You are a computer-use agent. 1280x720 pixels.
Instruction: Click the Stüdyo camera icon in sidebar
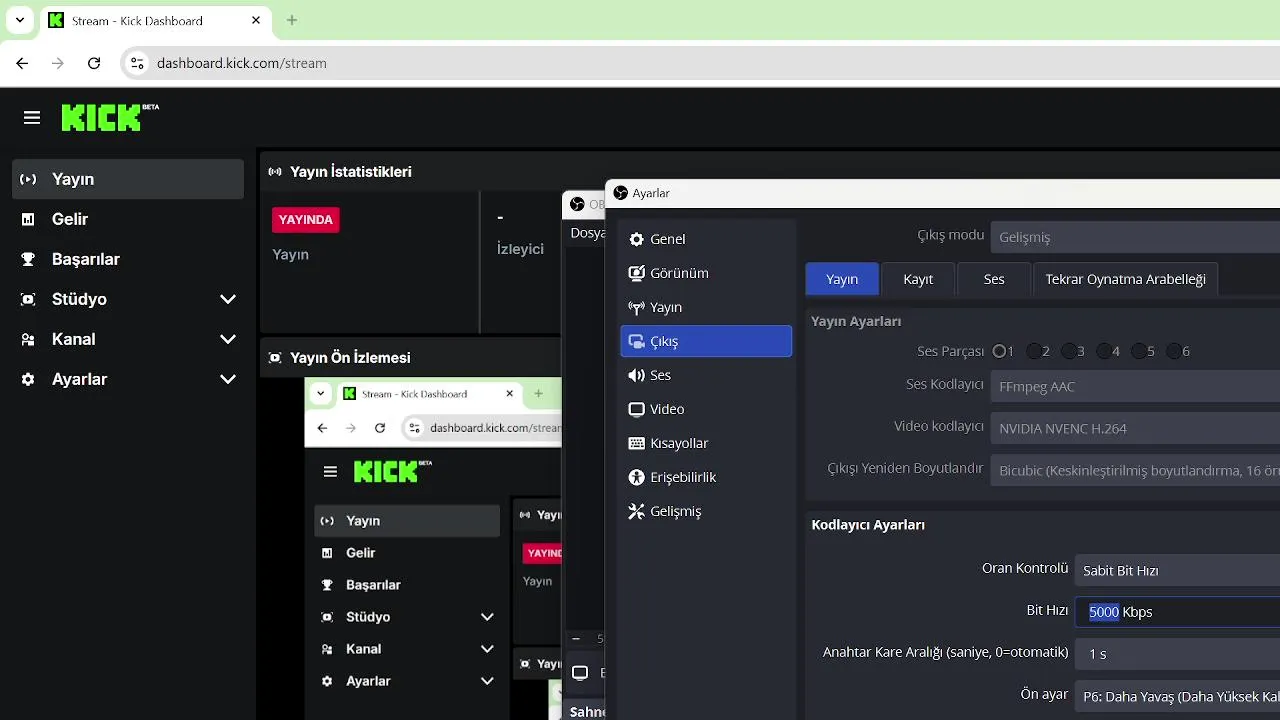(x=28, y=299)
